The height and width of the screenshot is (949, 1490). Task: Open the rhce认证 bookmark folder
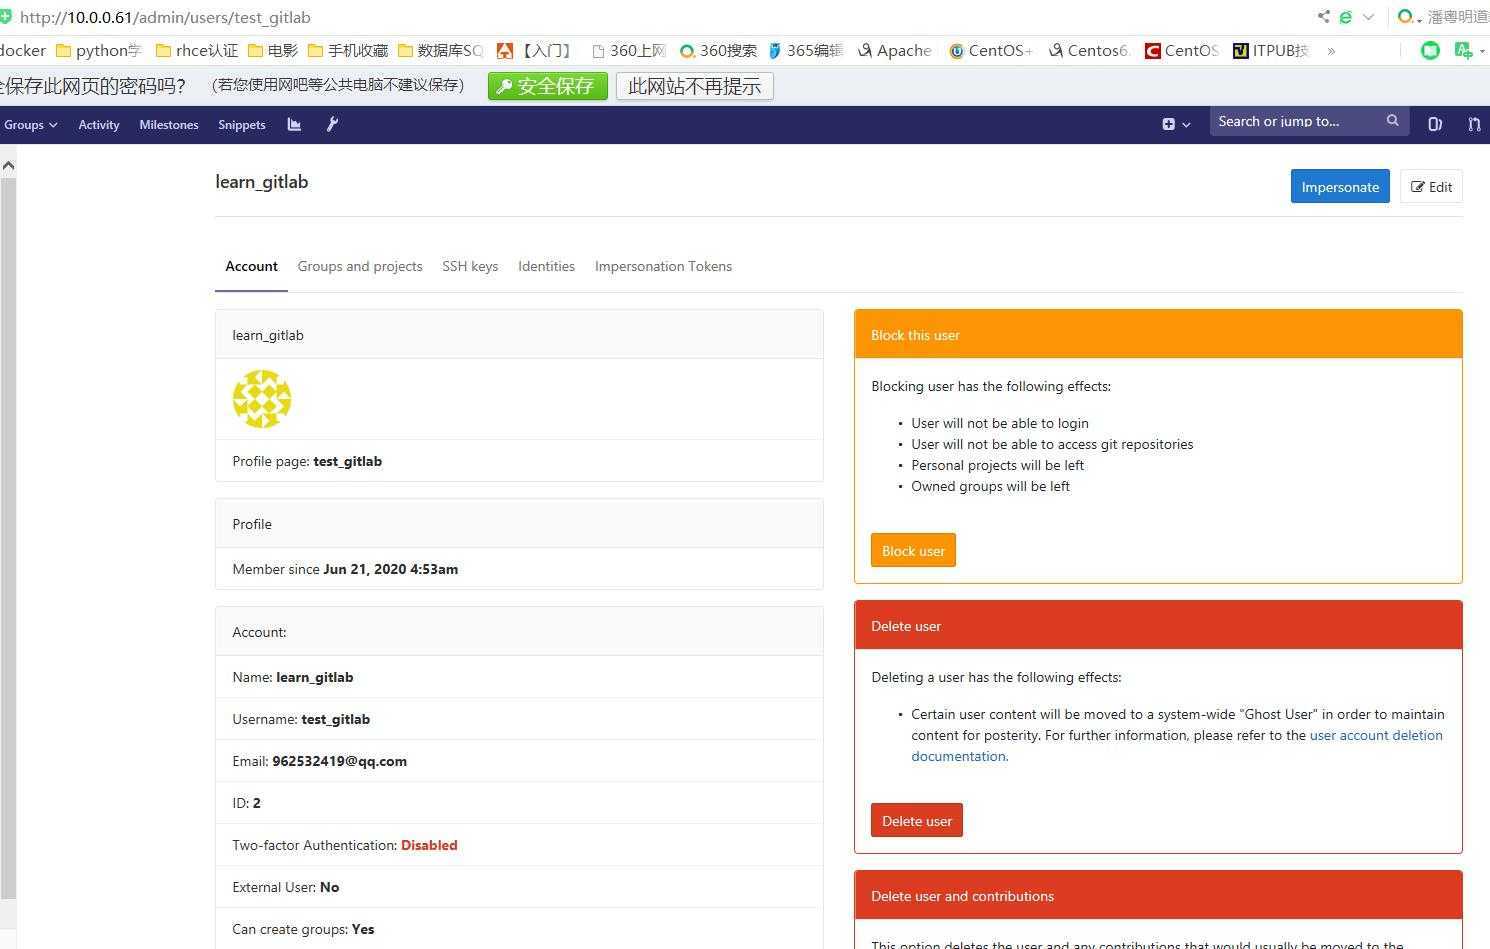pyautogui.click(x=197, y=50)
